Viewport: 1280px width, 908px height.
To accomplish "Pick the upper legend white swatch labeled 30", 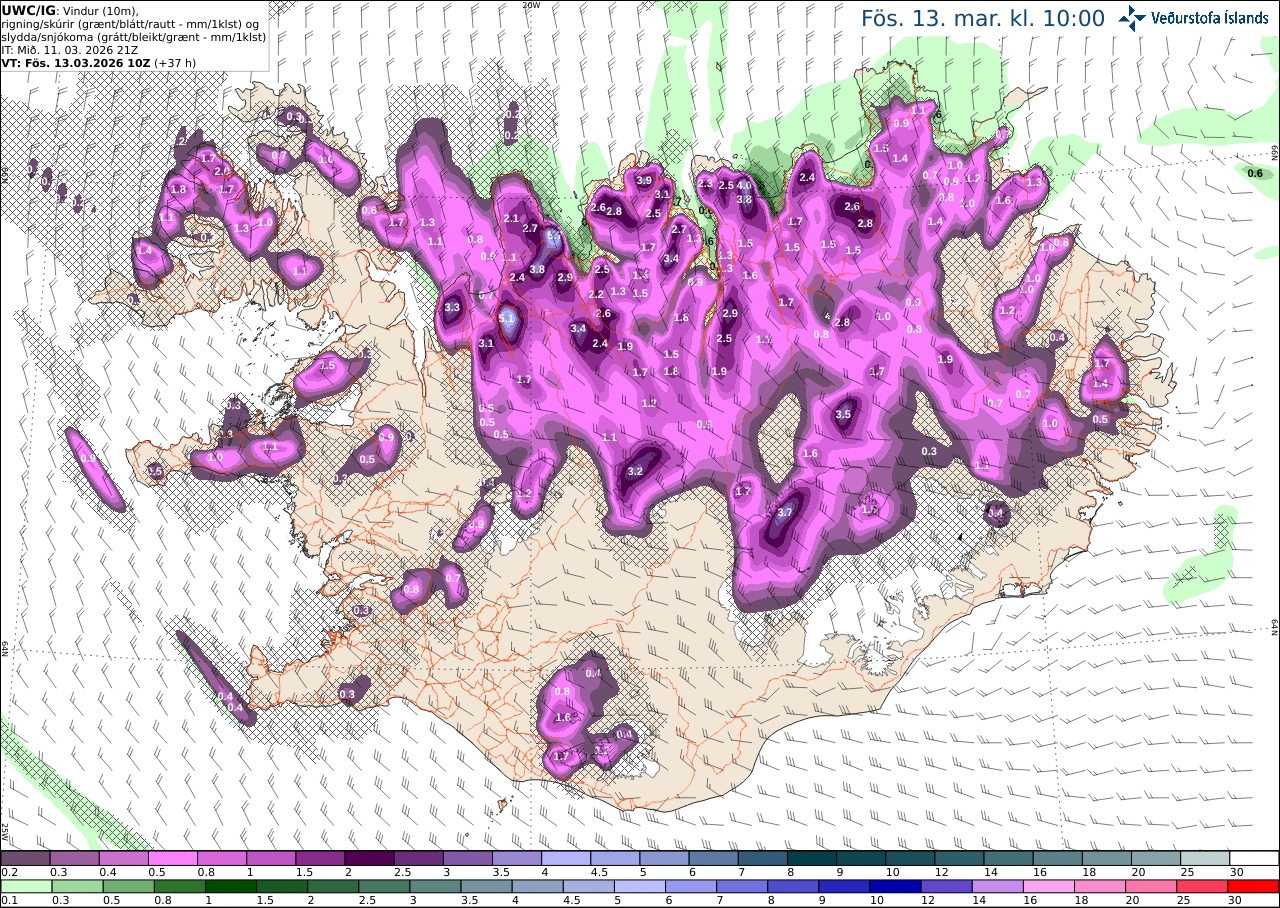I will point(1254,858).
